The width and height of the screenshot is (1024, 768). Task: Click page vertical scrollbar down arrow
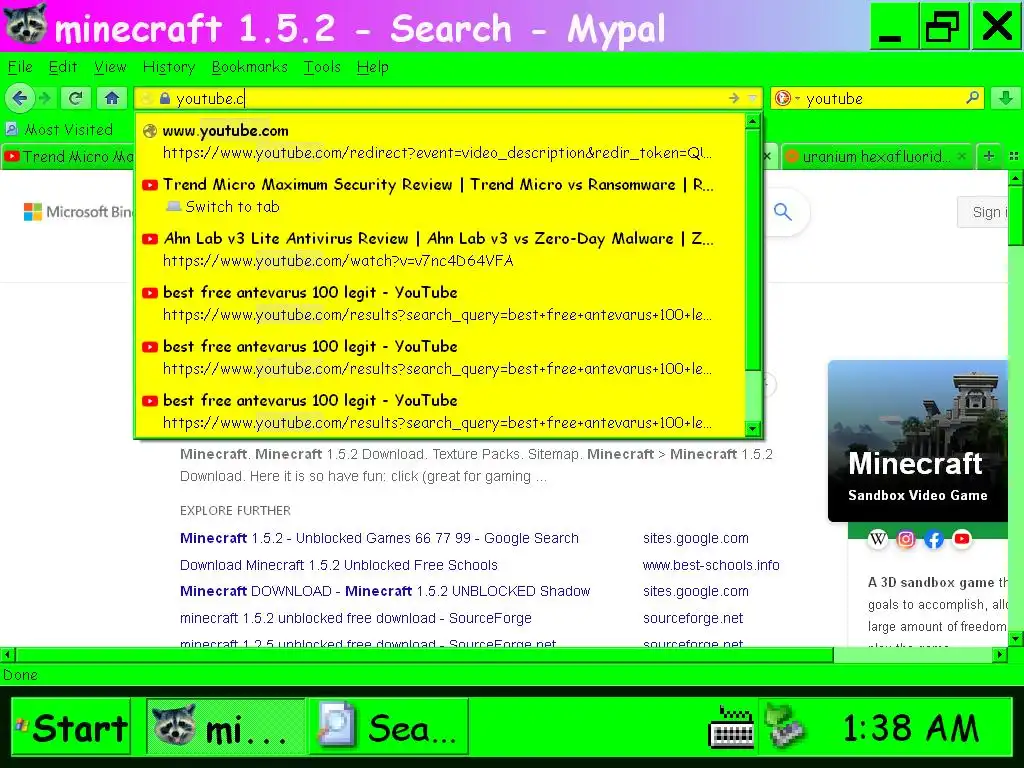tap(1016, 638)
